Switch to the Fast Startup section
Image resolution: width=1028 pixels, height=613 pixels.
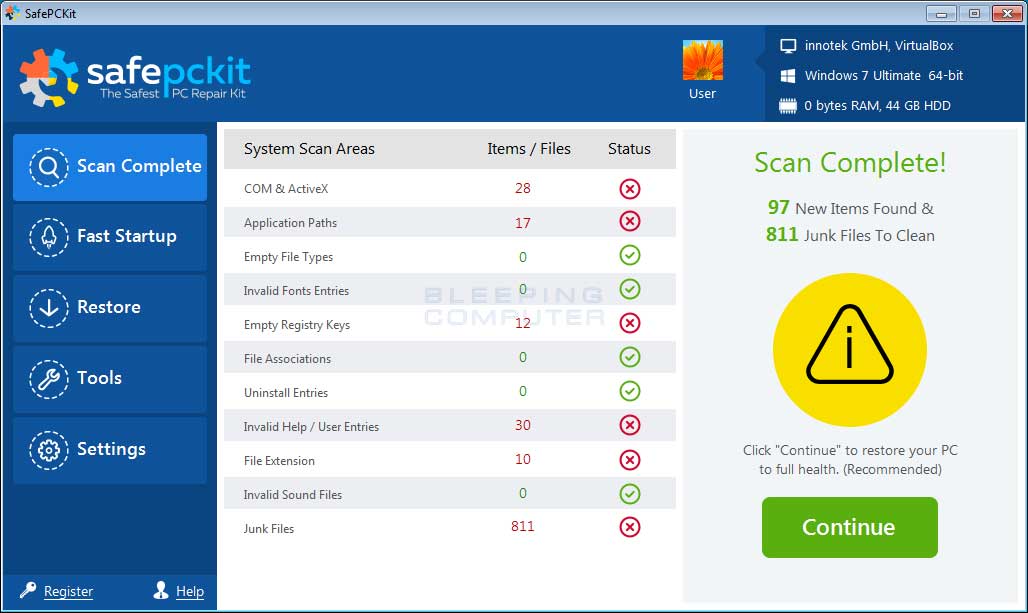(110, 237)
